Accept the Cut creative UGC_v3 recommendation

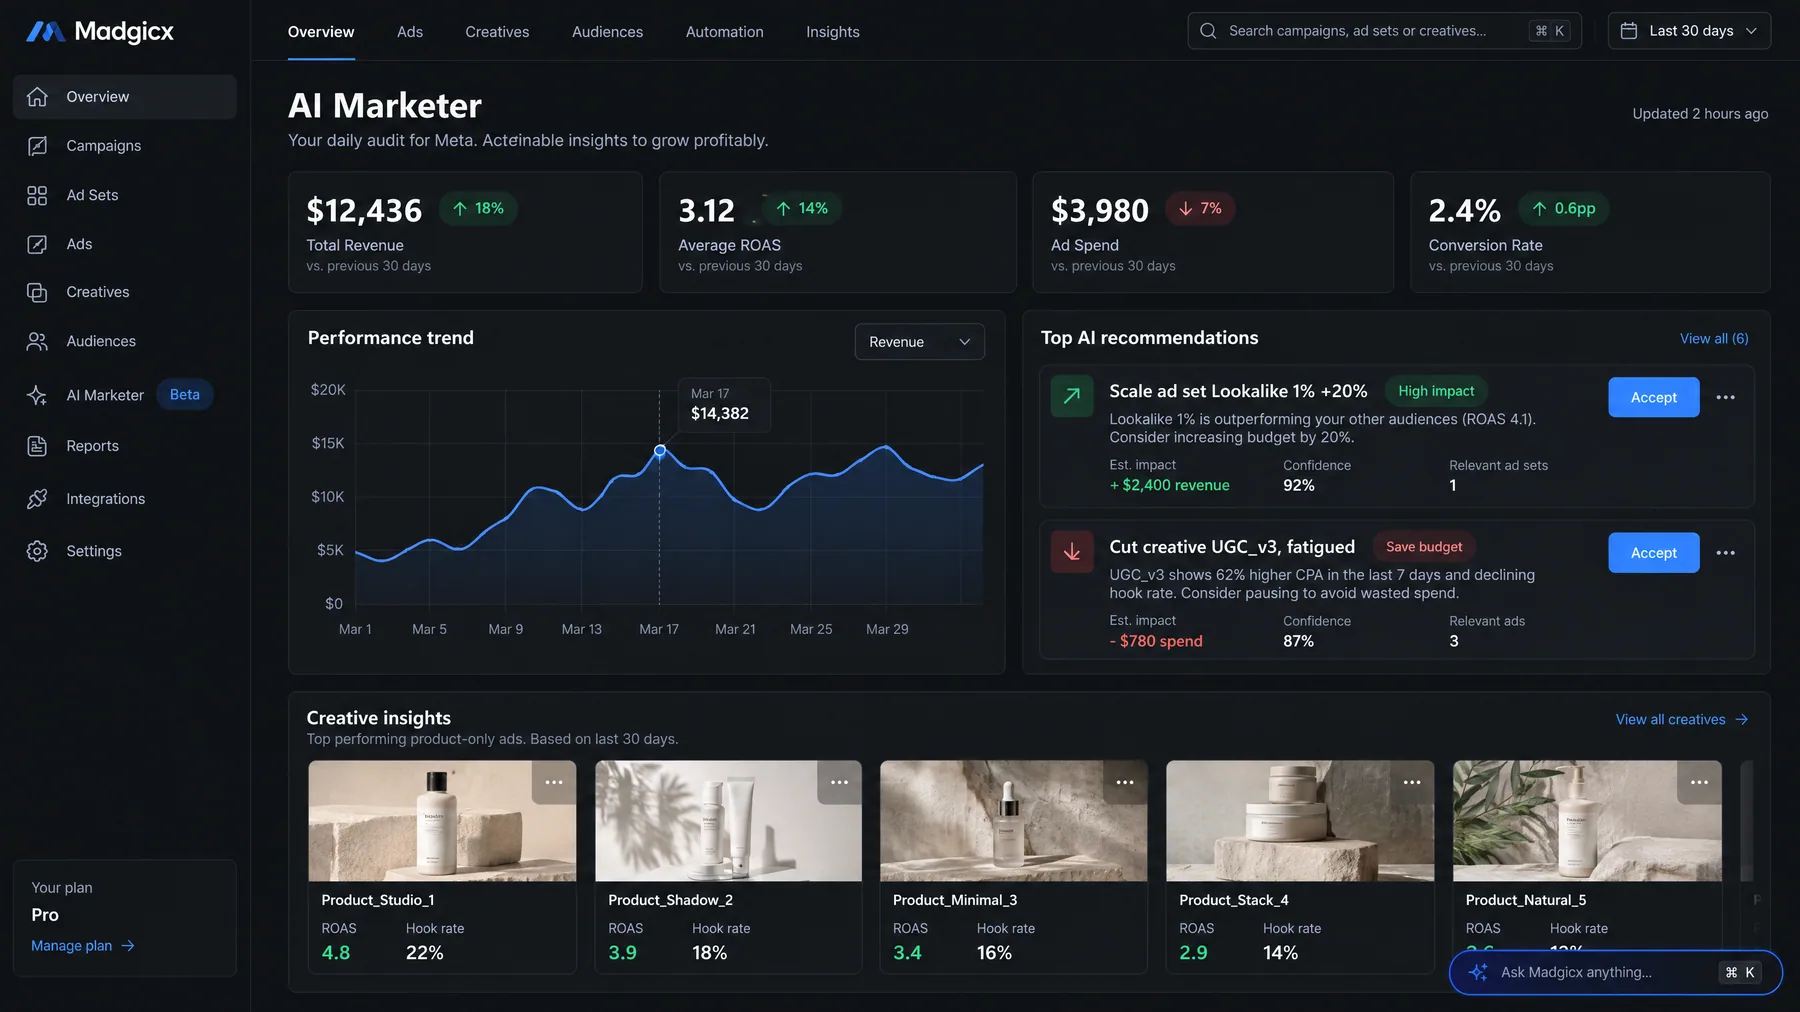point(1653,553)
